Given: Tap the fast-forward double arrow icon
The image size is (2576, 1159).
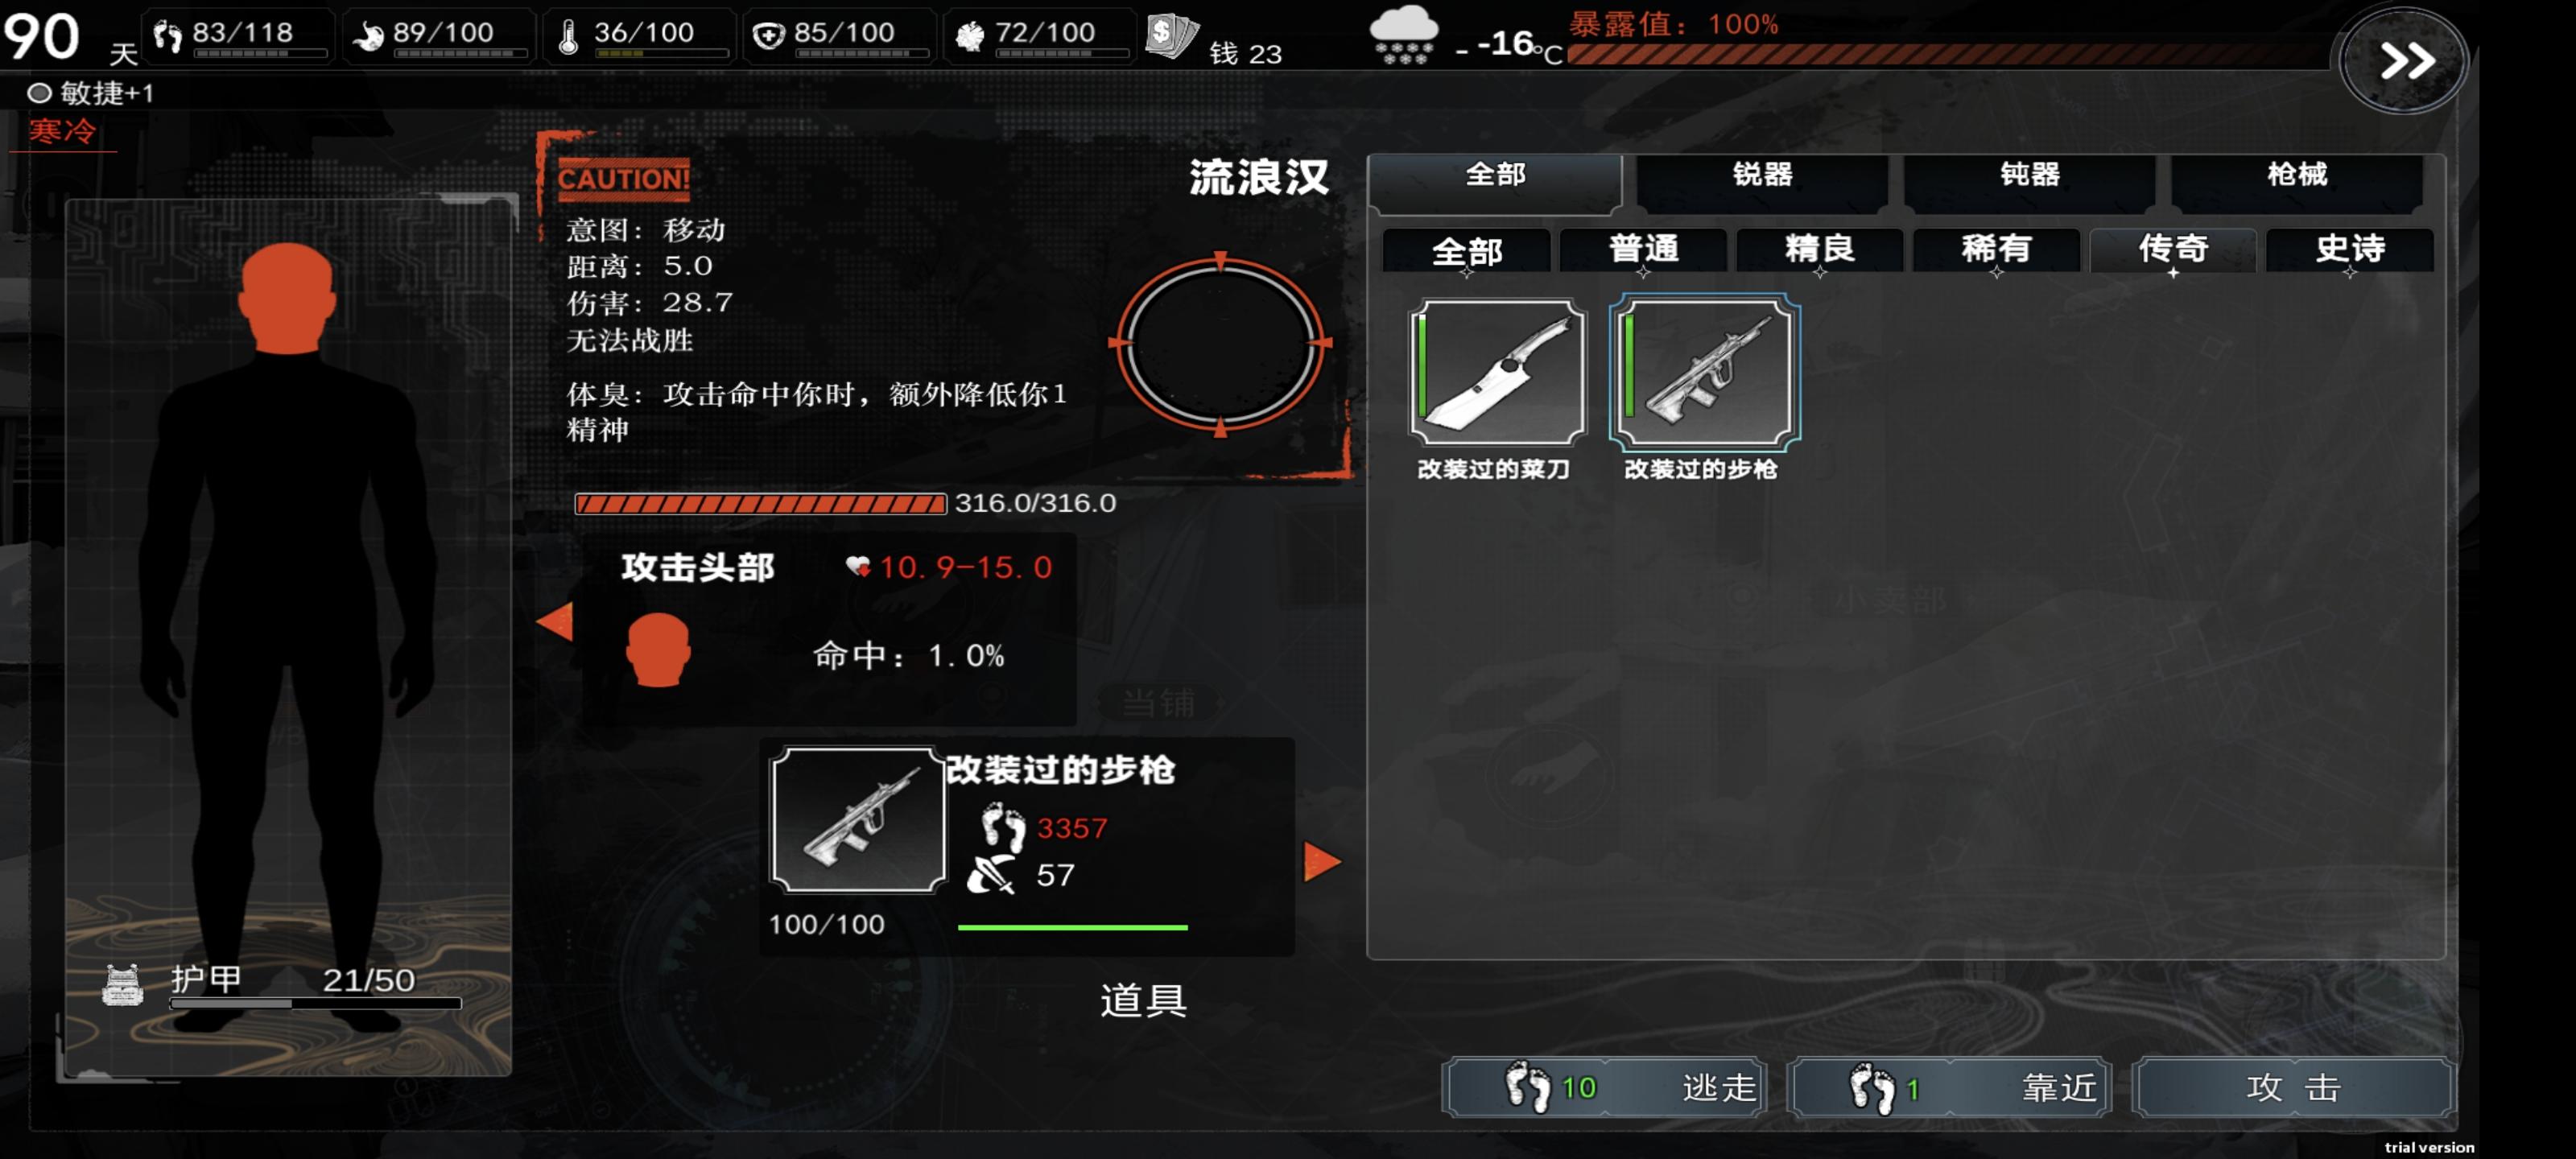Looking at the screenshot, I should 2406,62.
